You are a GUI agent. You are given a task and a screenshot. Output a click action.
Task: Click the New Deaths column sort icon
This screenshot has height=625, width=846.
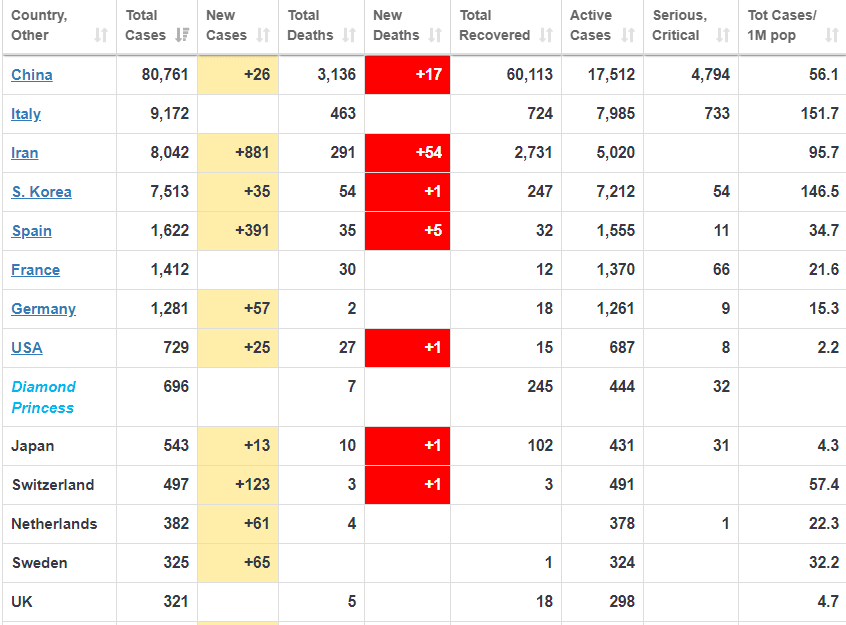435,35
